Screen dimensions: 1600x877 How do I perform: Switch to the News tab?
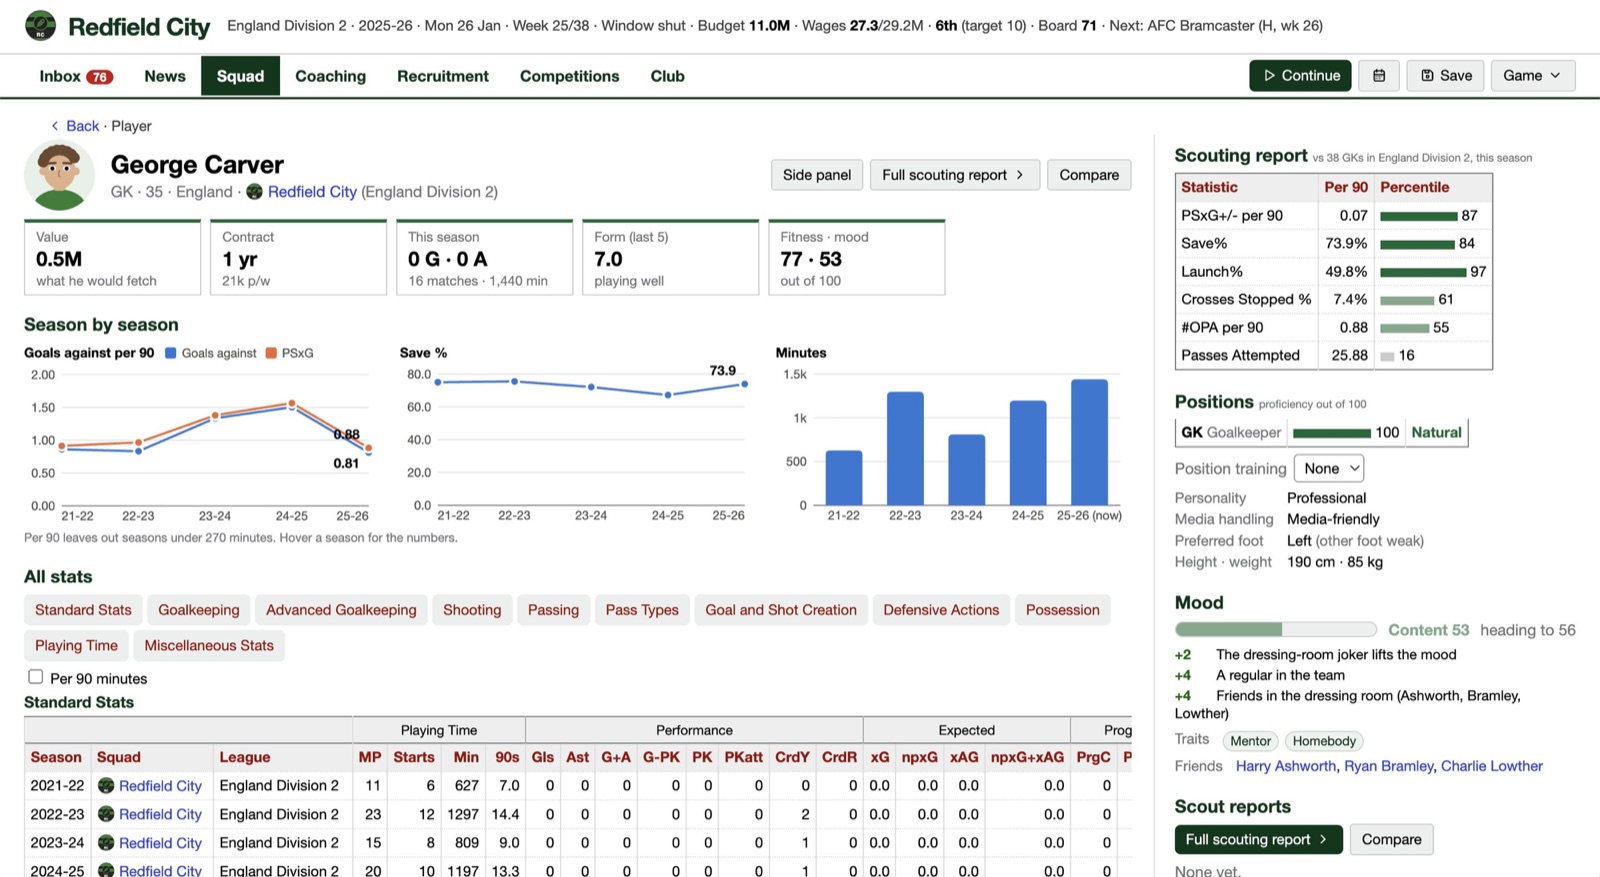click(x=165, y=76)
